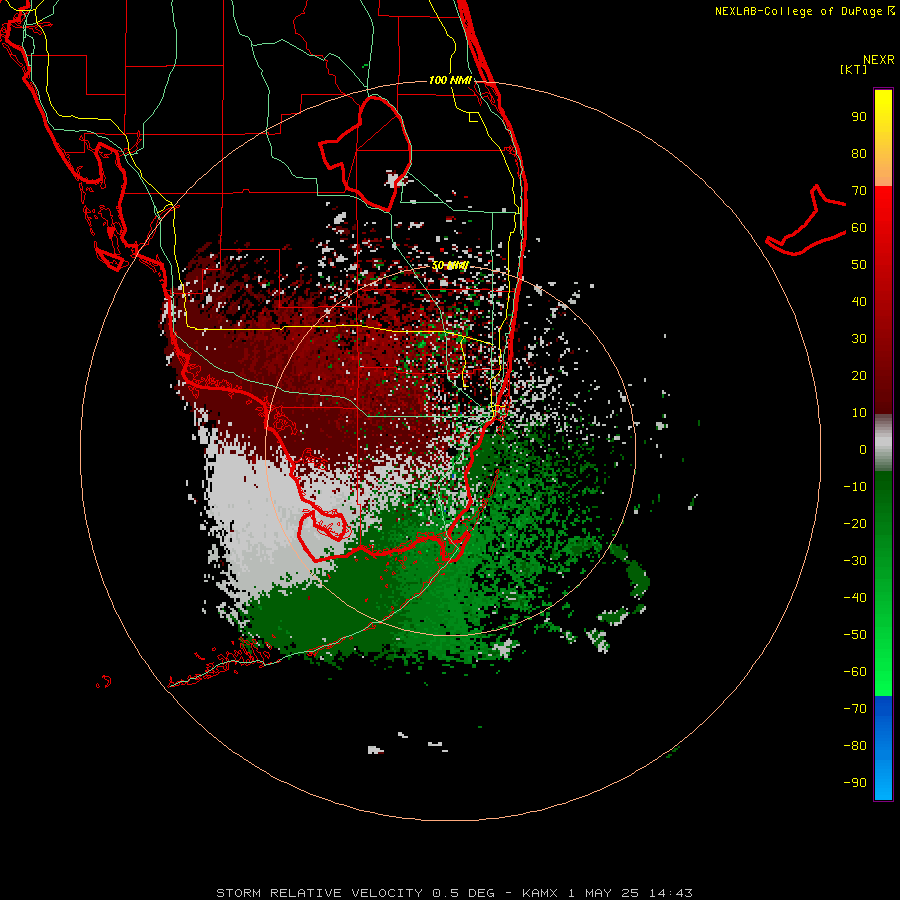Click the -90 value on the velocity scale
The width and height of the screenshot is (900, 900).
[855, 783]
